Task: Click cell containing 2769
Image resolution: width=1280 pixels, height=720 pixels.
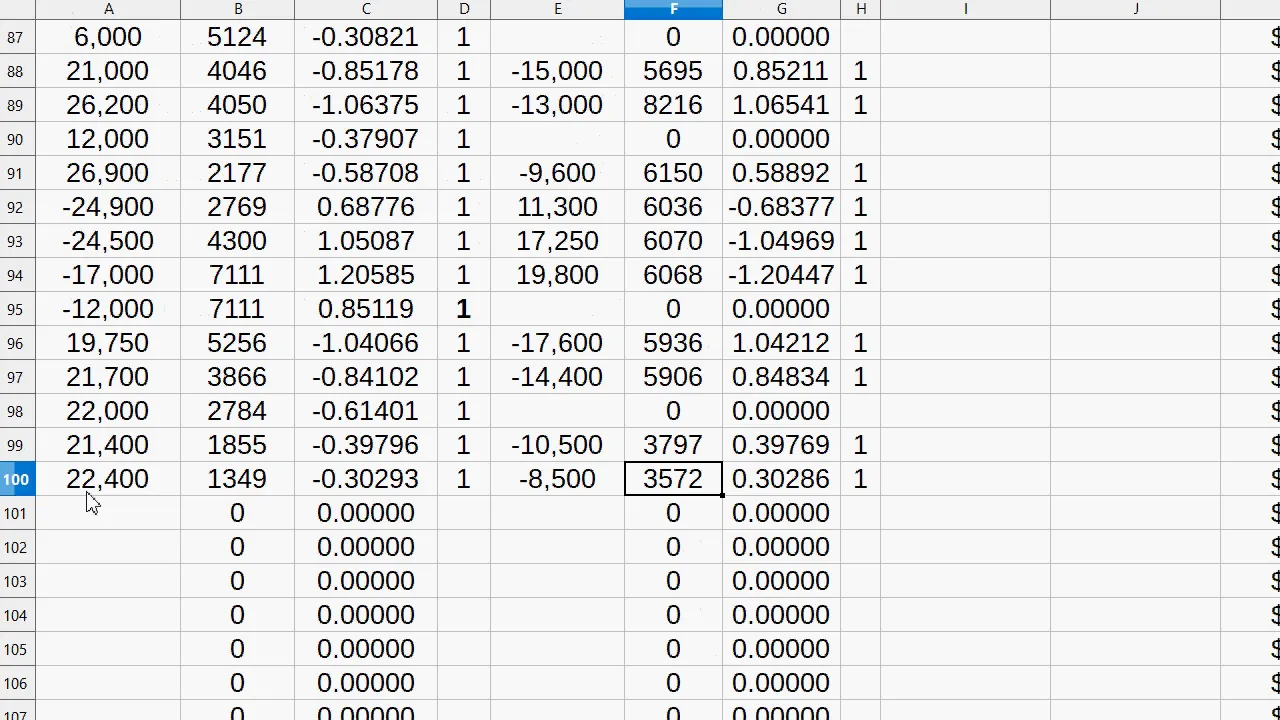Action: point(237,207)
